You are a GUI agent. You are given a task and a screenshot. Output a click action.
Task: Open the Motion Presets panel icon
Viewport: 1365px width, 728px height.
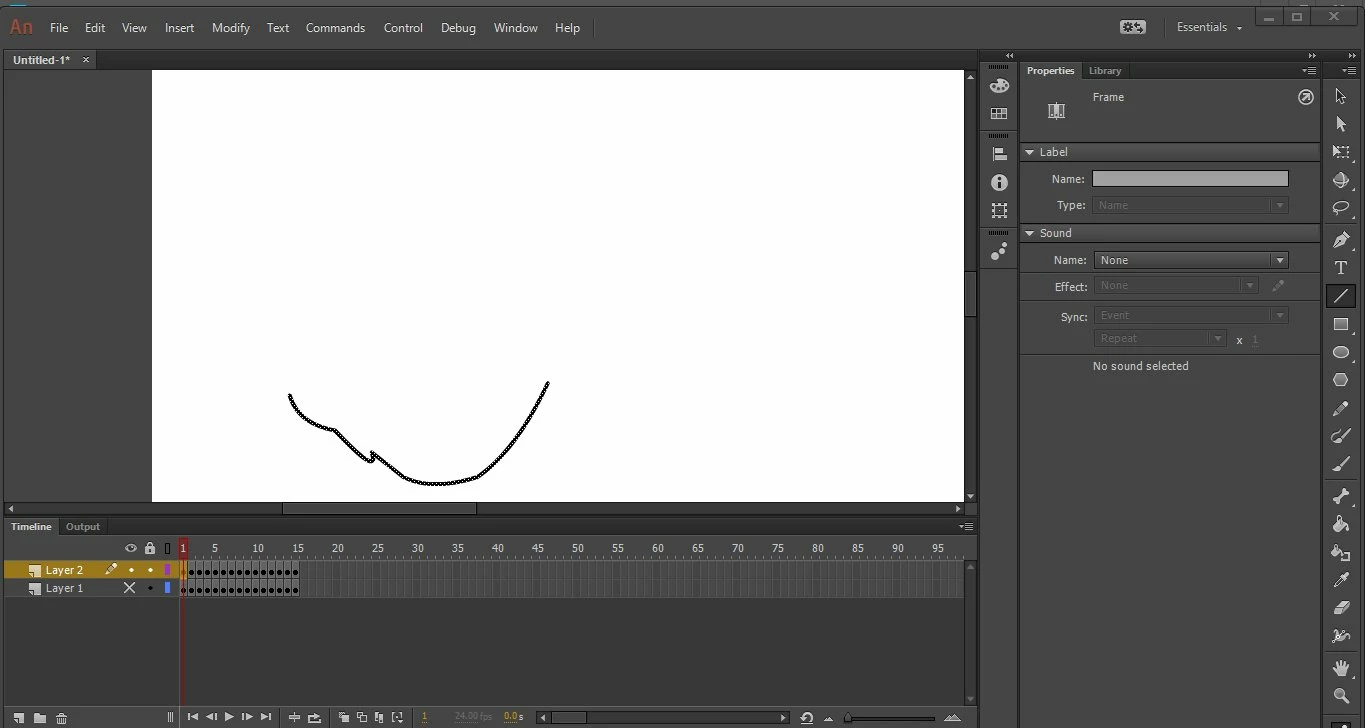click(999, 251)
